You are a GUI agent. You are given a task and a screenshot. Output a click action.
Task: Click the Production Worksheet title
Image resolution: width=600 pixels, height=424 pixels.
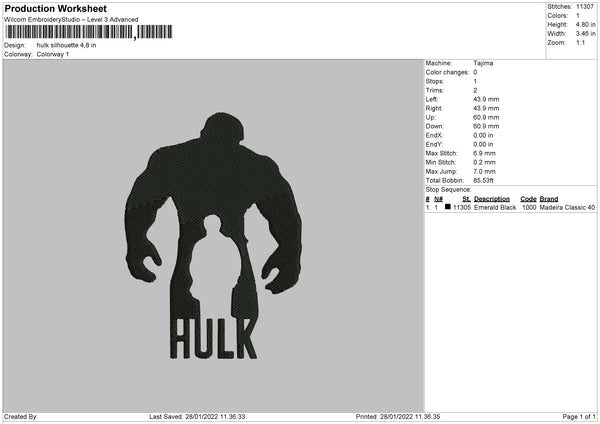tap(55, 8)
